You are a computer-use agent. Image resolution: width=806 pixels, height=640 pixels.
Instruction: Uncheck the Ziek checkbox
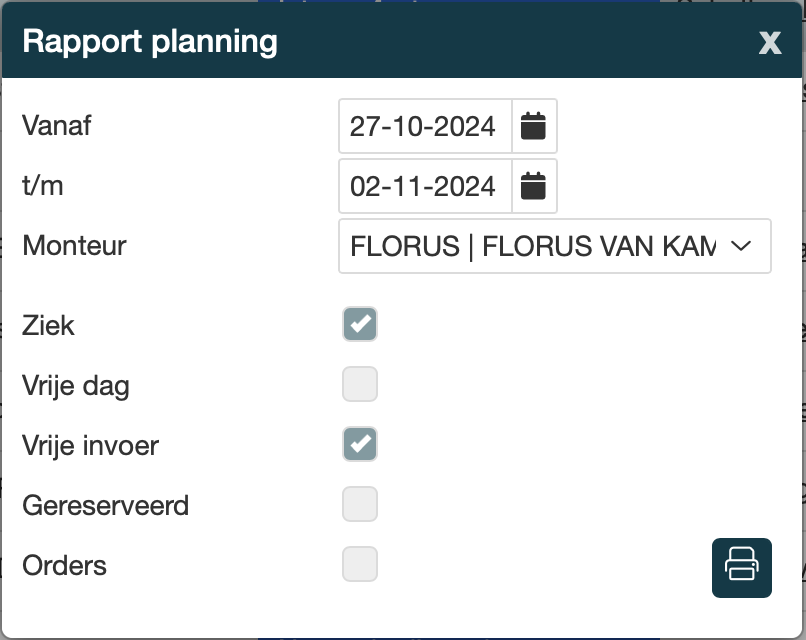[x=360, y=324]
